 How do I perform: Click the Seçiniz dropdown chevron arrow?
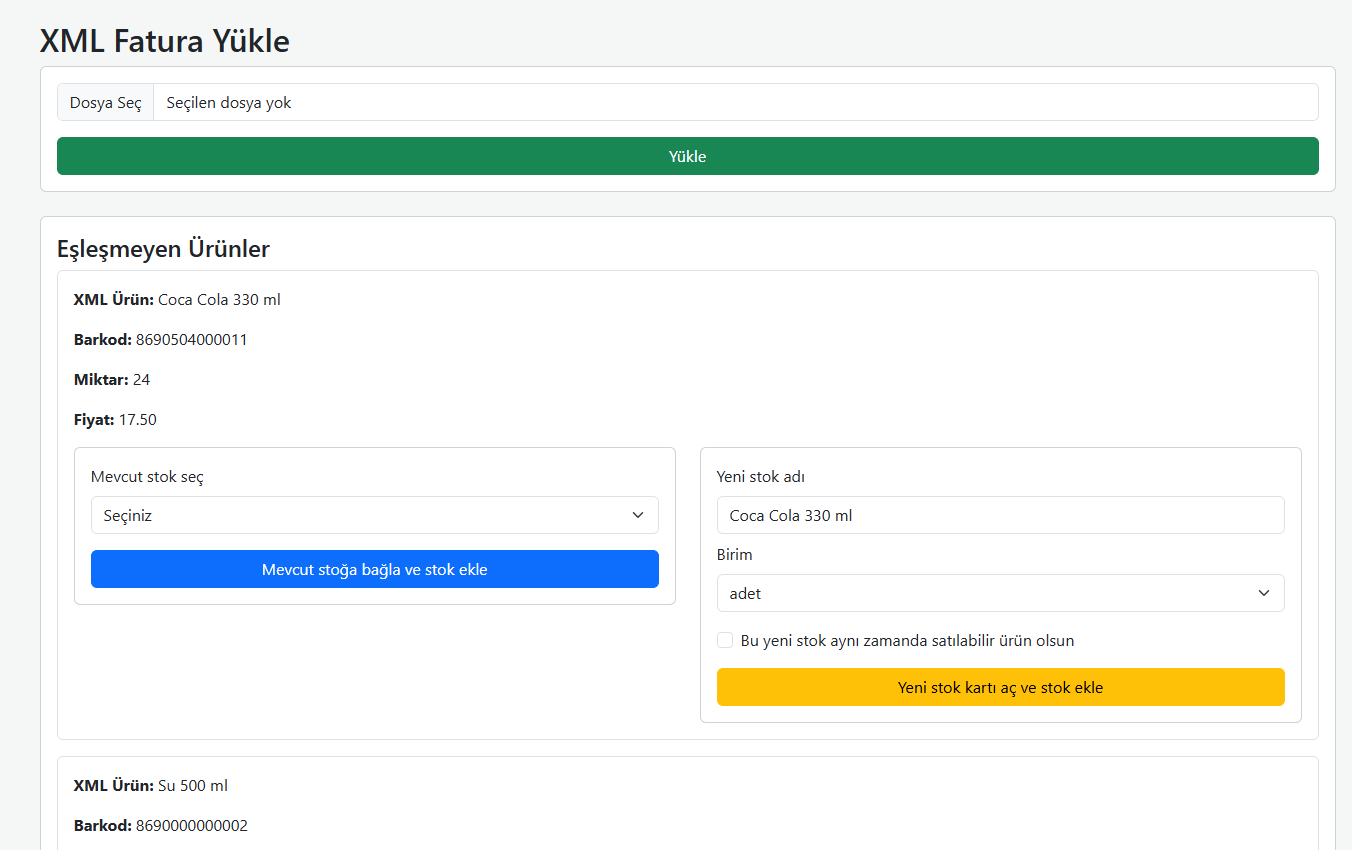pos(638,514)
